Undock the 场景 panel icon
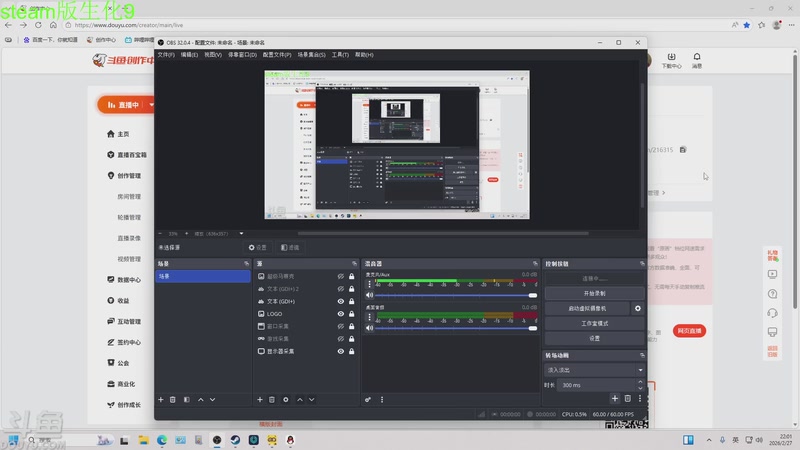Viewport: 800px width, 450px height. (x=246, y=263)
